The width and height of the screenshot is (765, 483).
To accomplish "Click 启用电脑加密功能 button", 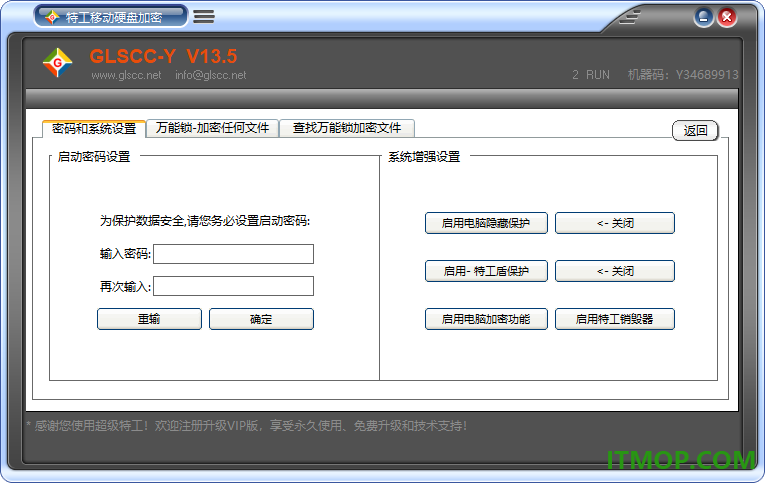I will tap(486, 319).
